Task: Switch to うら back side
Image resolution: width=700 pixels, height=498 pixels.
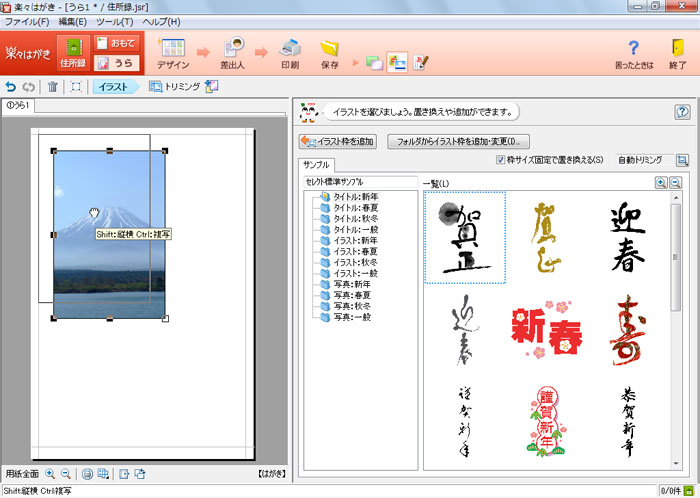Action: pos(113,63)
